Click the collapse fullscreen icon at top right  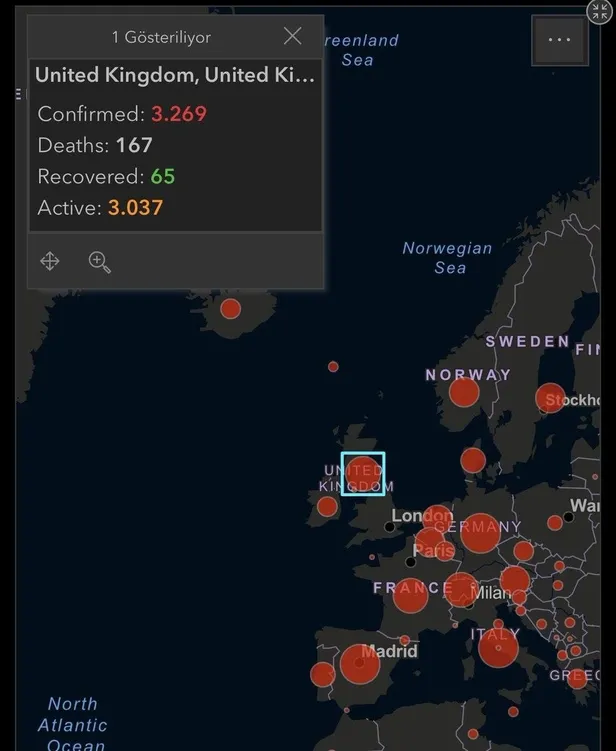(600, 11)
